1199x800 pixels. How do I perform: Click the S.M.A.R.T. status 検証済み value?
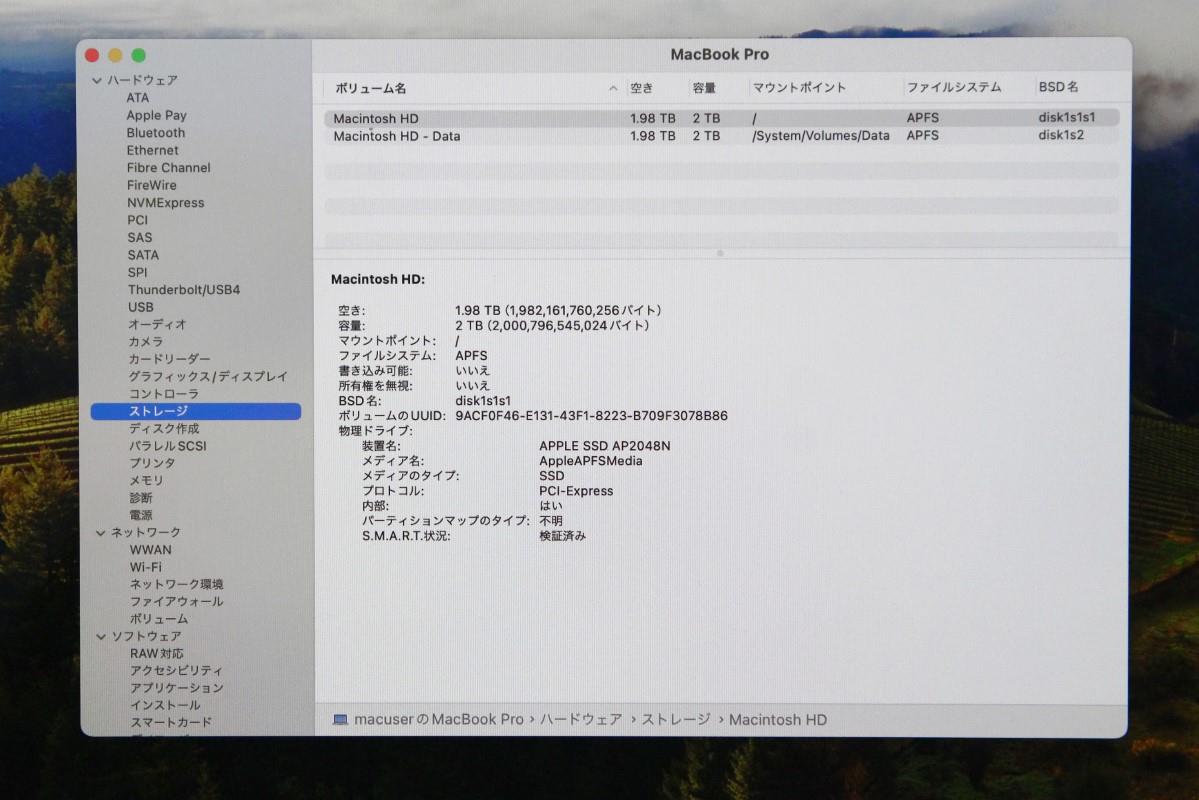(562, 536)
